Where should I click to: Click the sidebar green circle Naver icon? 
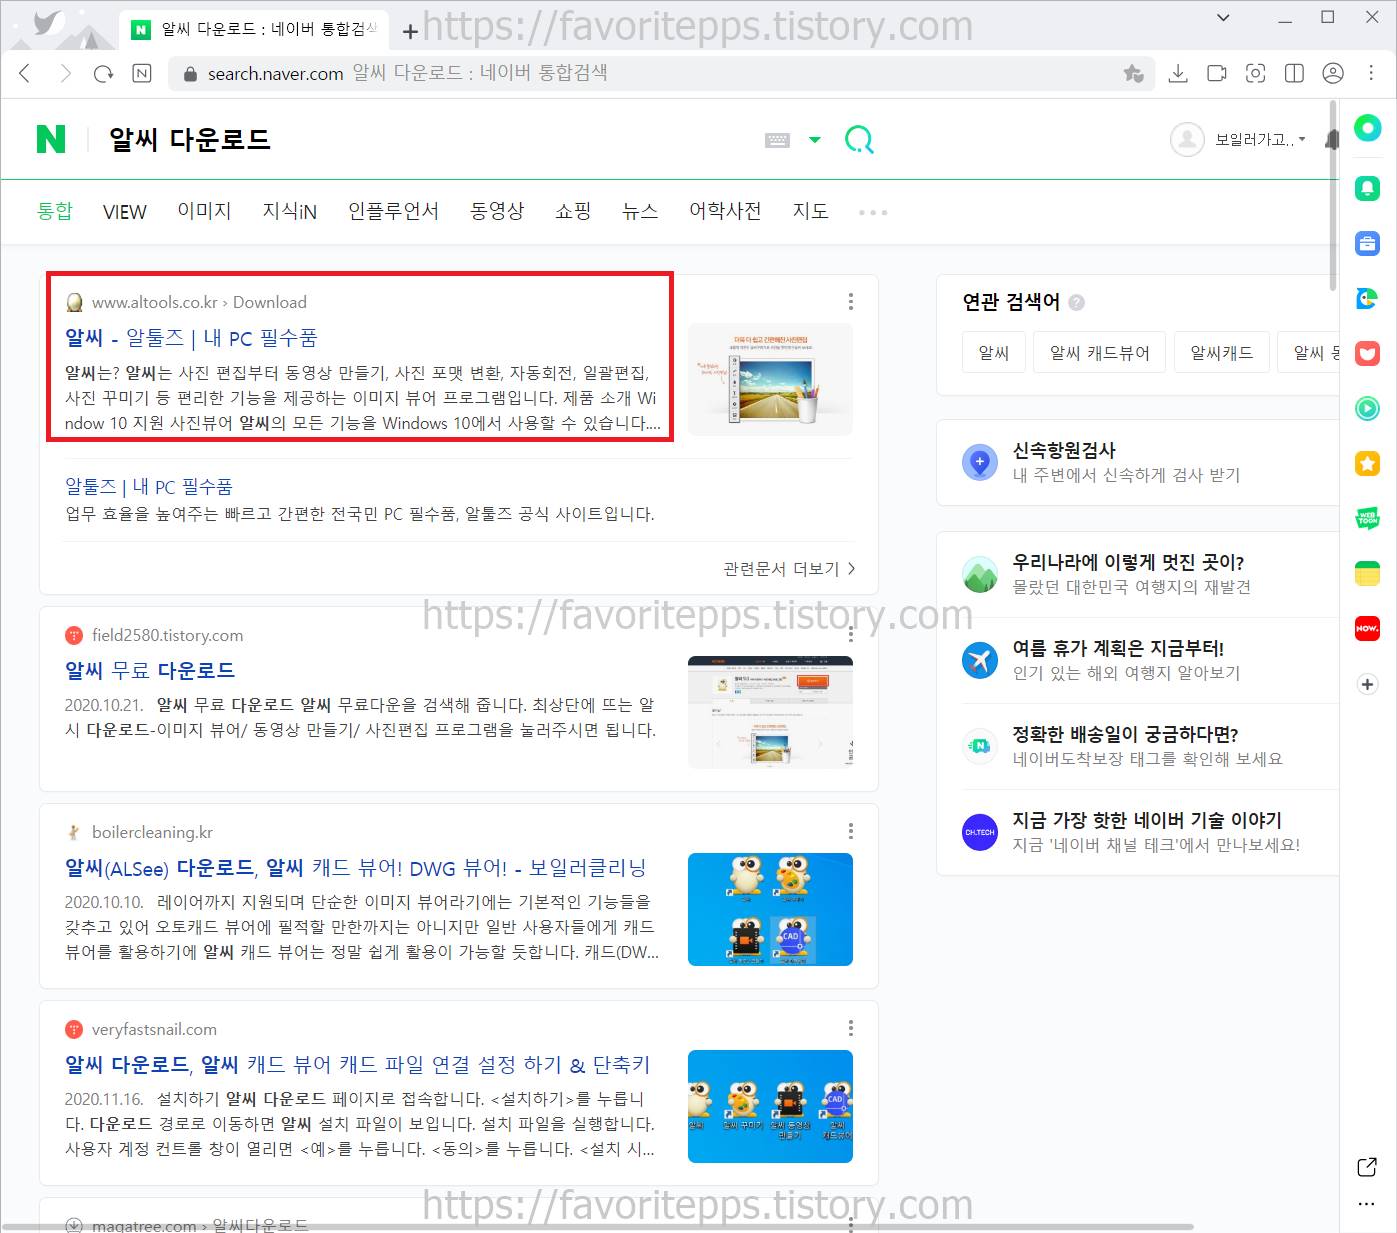pos(1368,127)
